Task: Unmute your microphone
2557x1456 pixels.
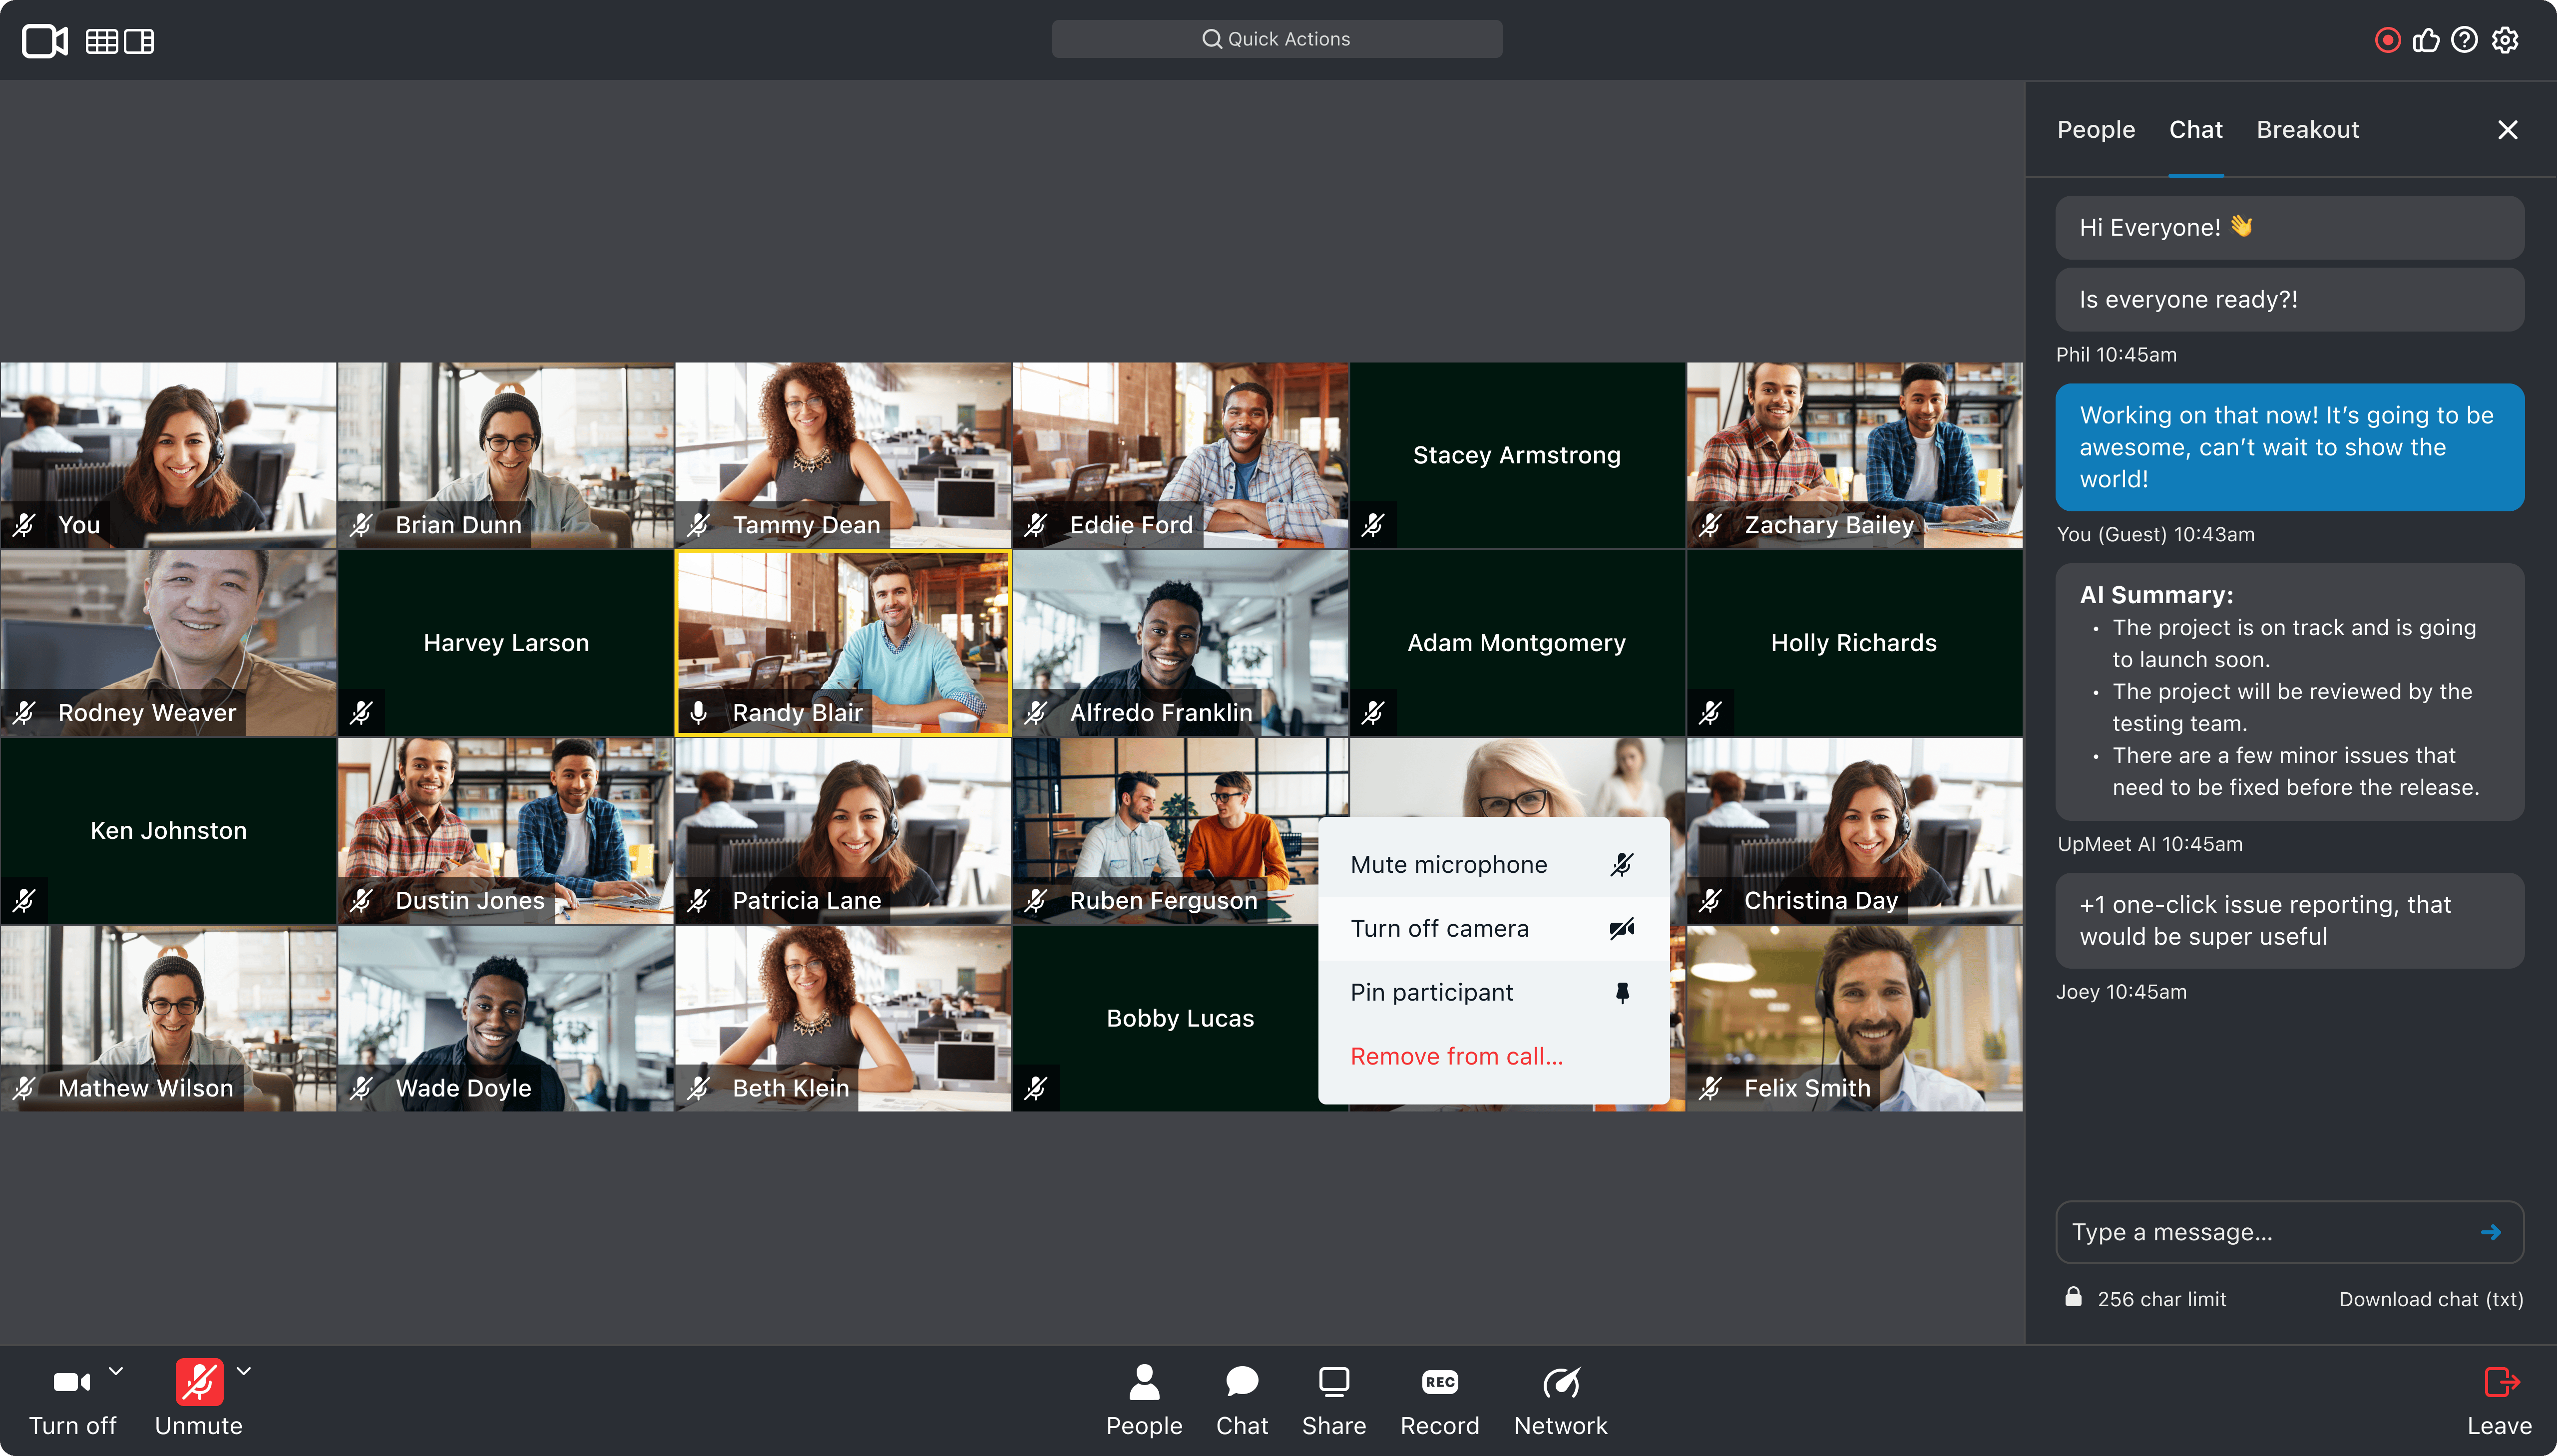Action: coord(198,1401)
